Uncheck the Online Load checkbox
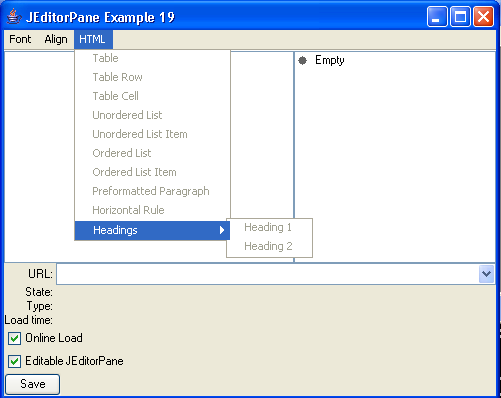This screenshot has height=398, width=501. click(14, 339)
